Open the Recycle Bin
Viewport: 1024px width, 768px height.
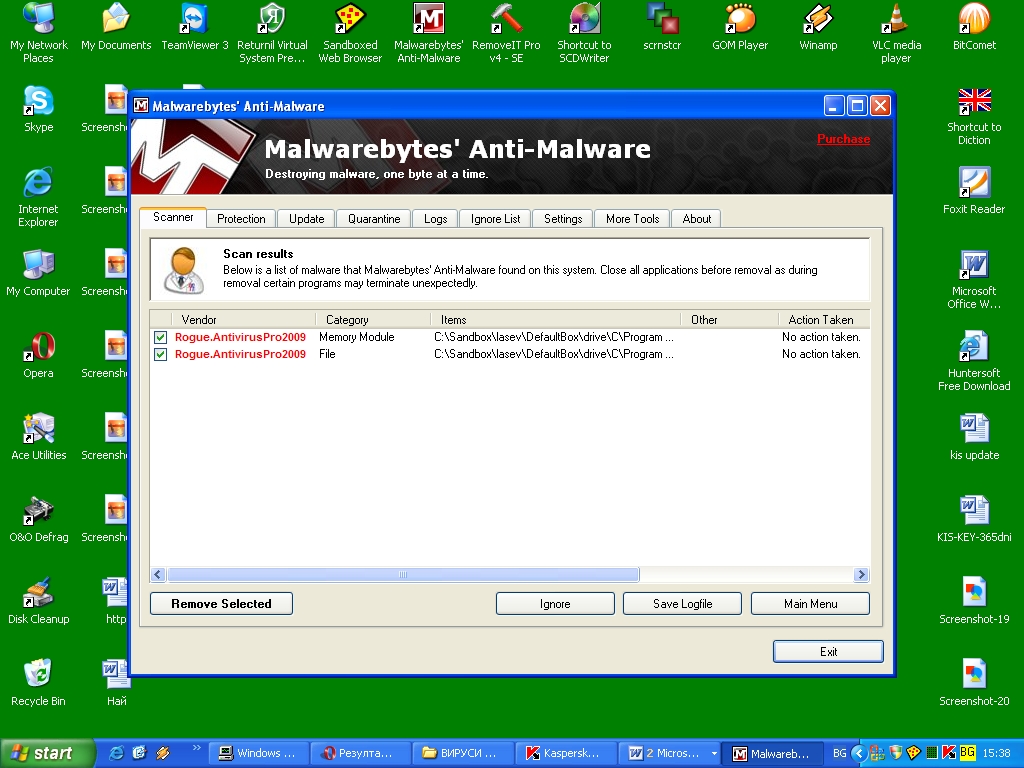click(x=39, y=683)
